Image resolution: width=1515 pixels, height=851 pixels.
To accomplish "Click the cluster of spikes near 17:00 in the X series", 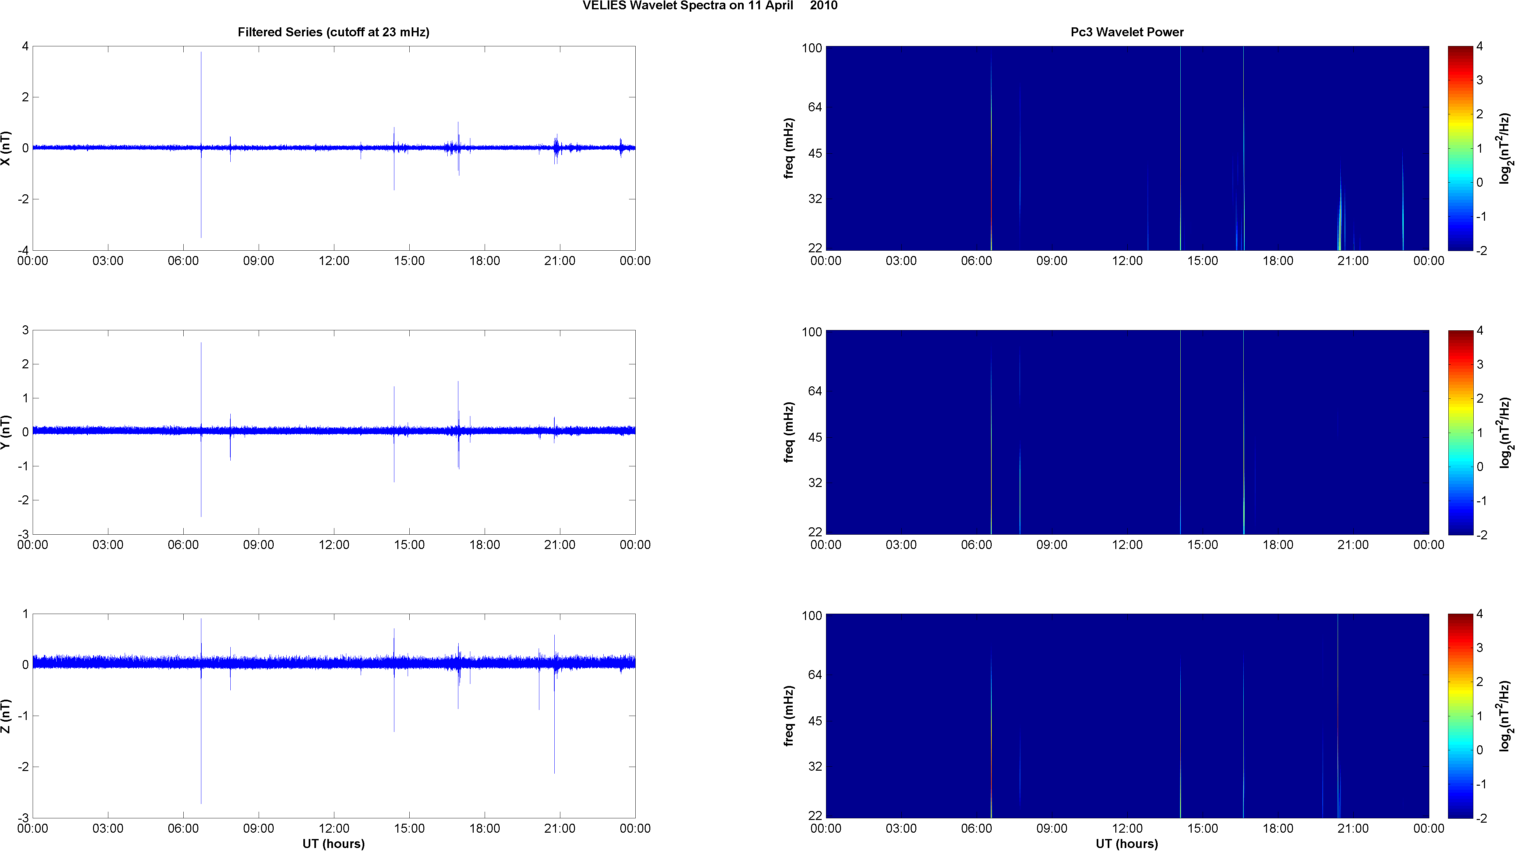I will click(458, 148).
